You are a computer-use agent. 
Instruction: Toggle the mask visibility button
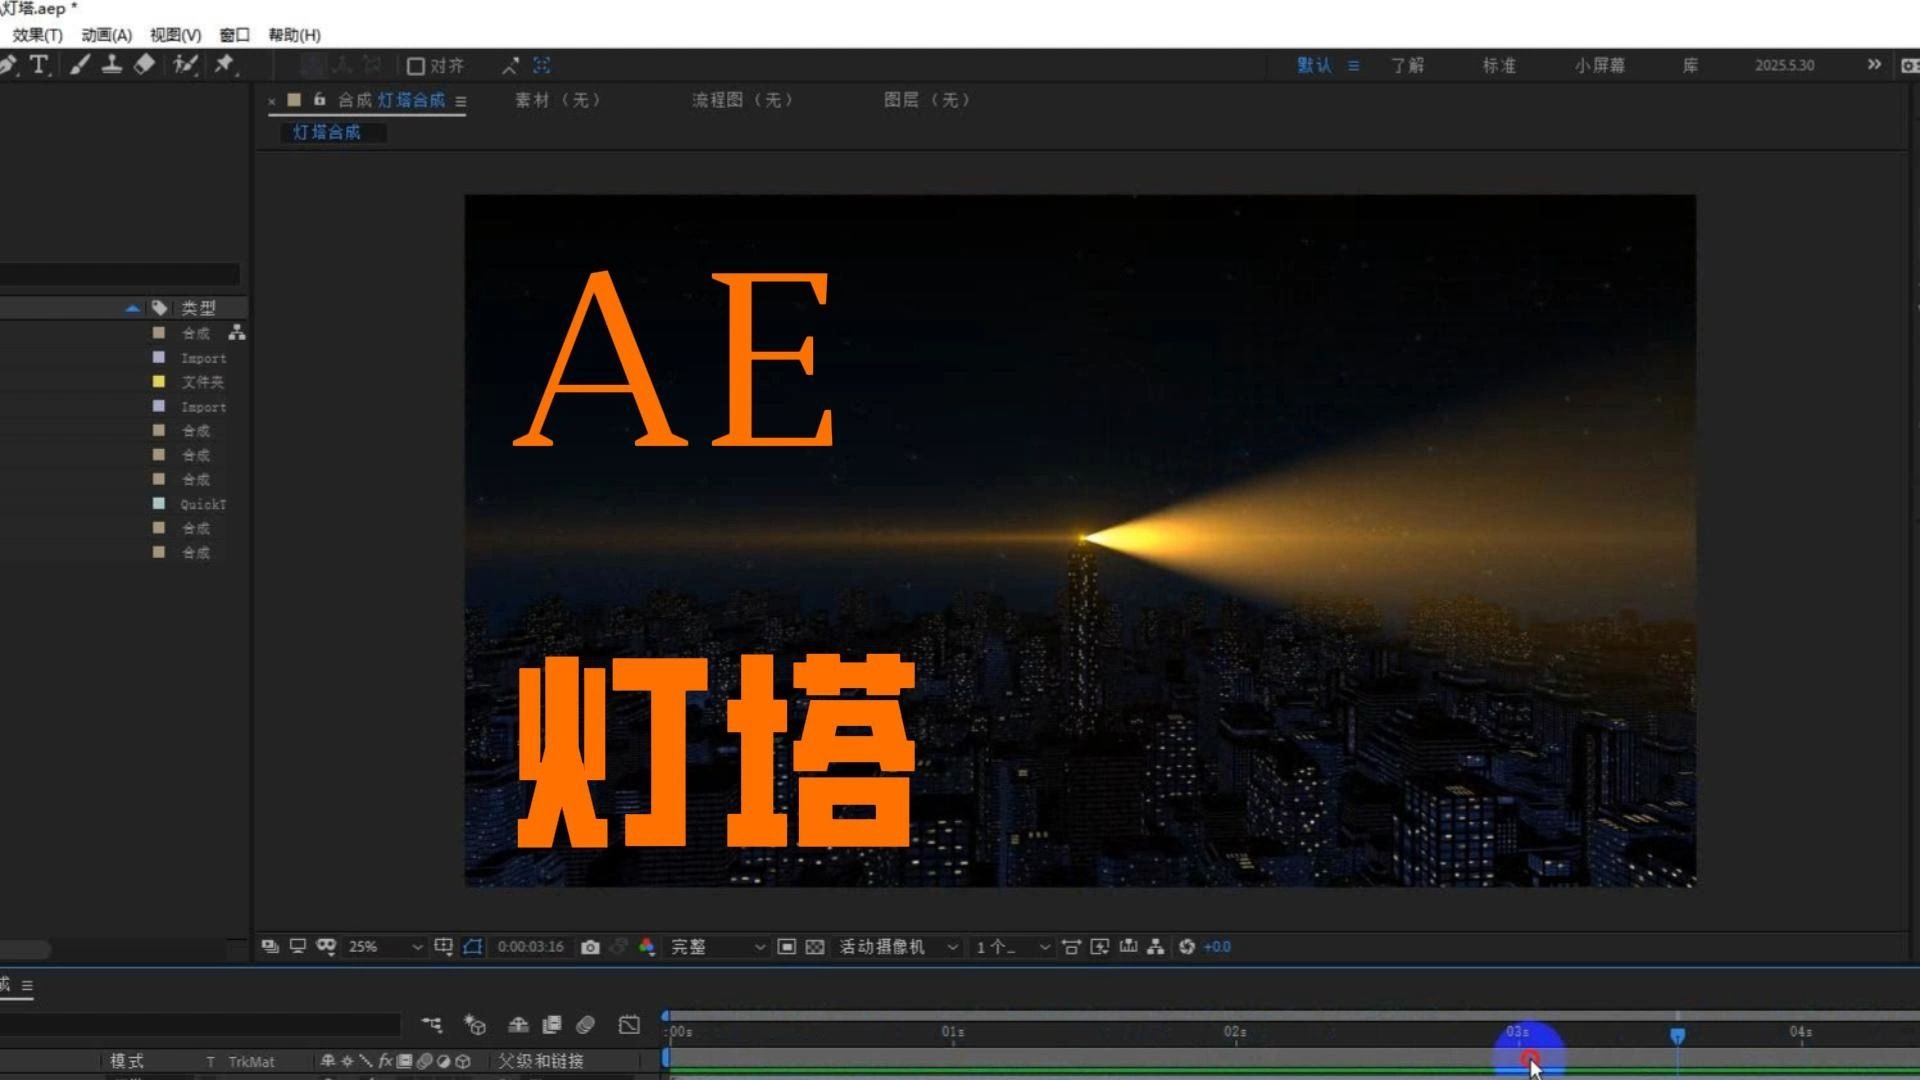tap(473, 946)
